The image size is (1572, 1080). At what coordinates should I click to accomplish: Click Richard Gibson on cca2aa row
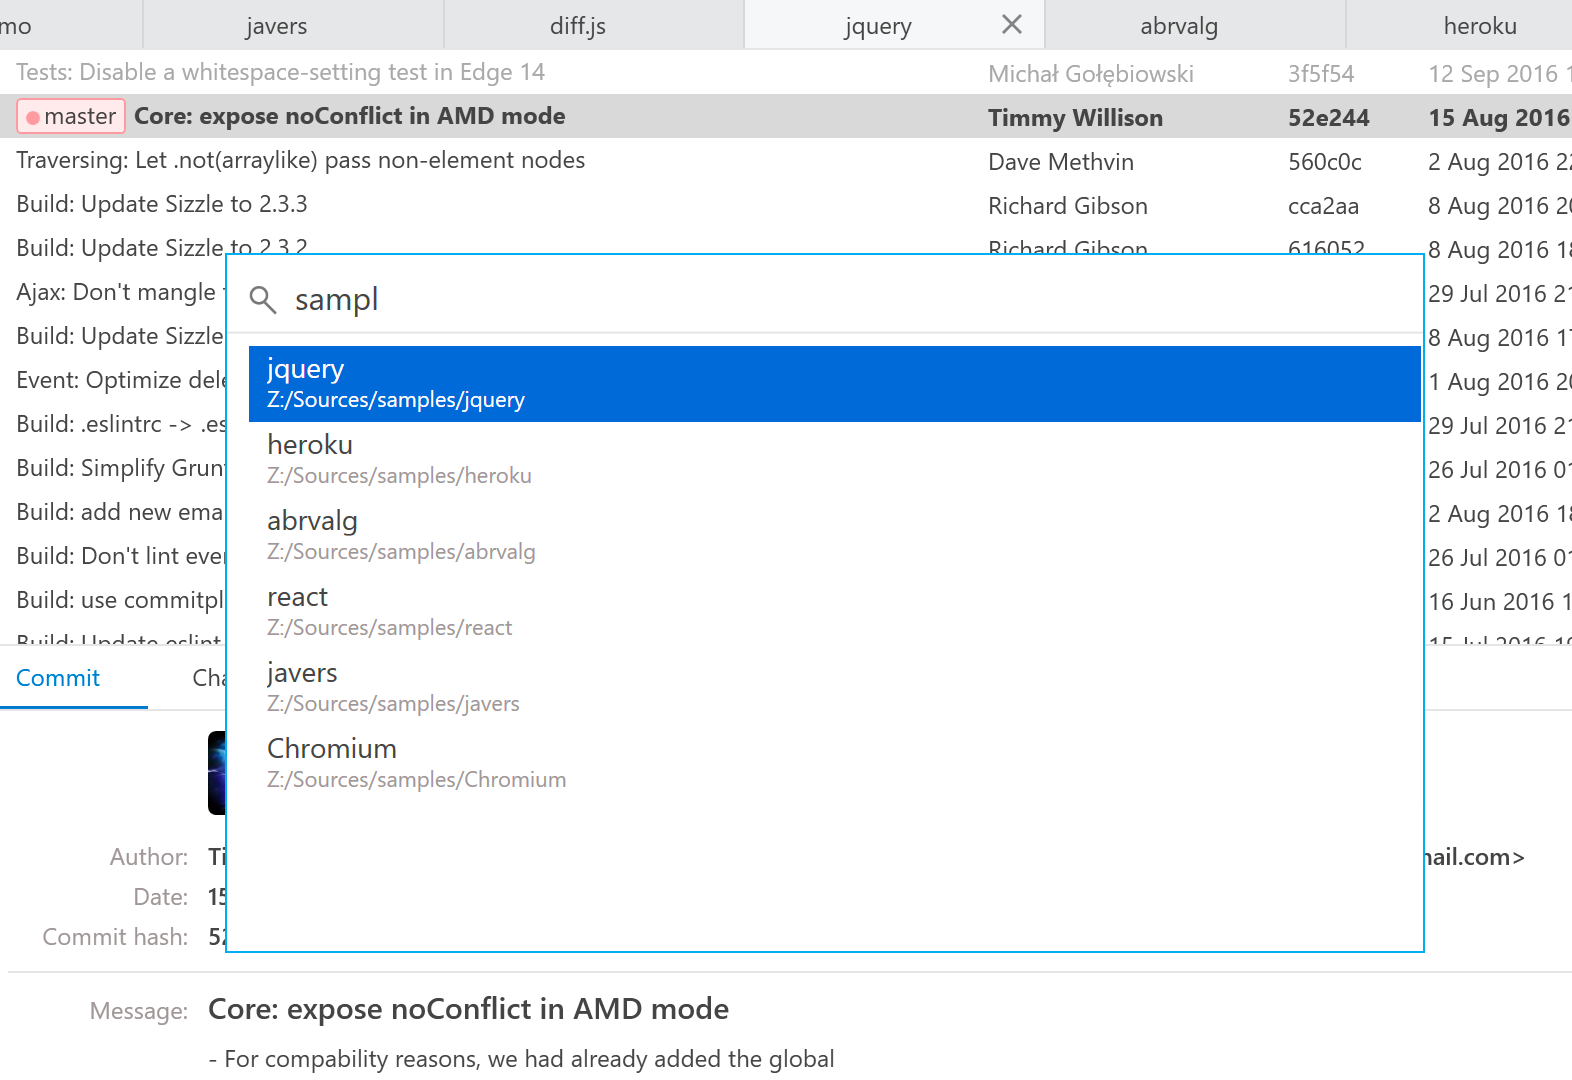(x=1068, y=206)
